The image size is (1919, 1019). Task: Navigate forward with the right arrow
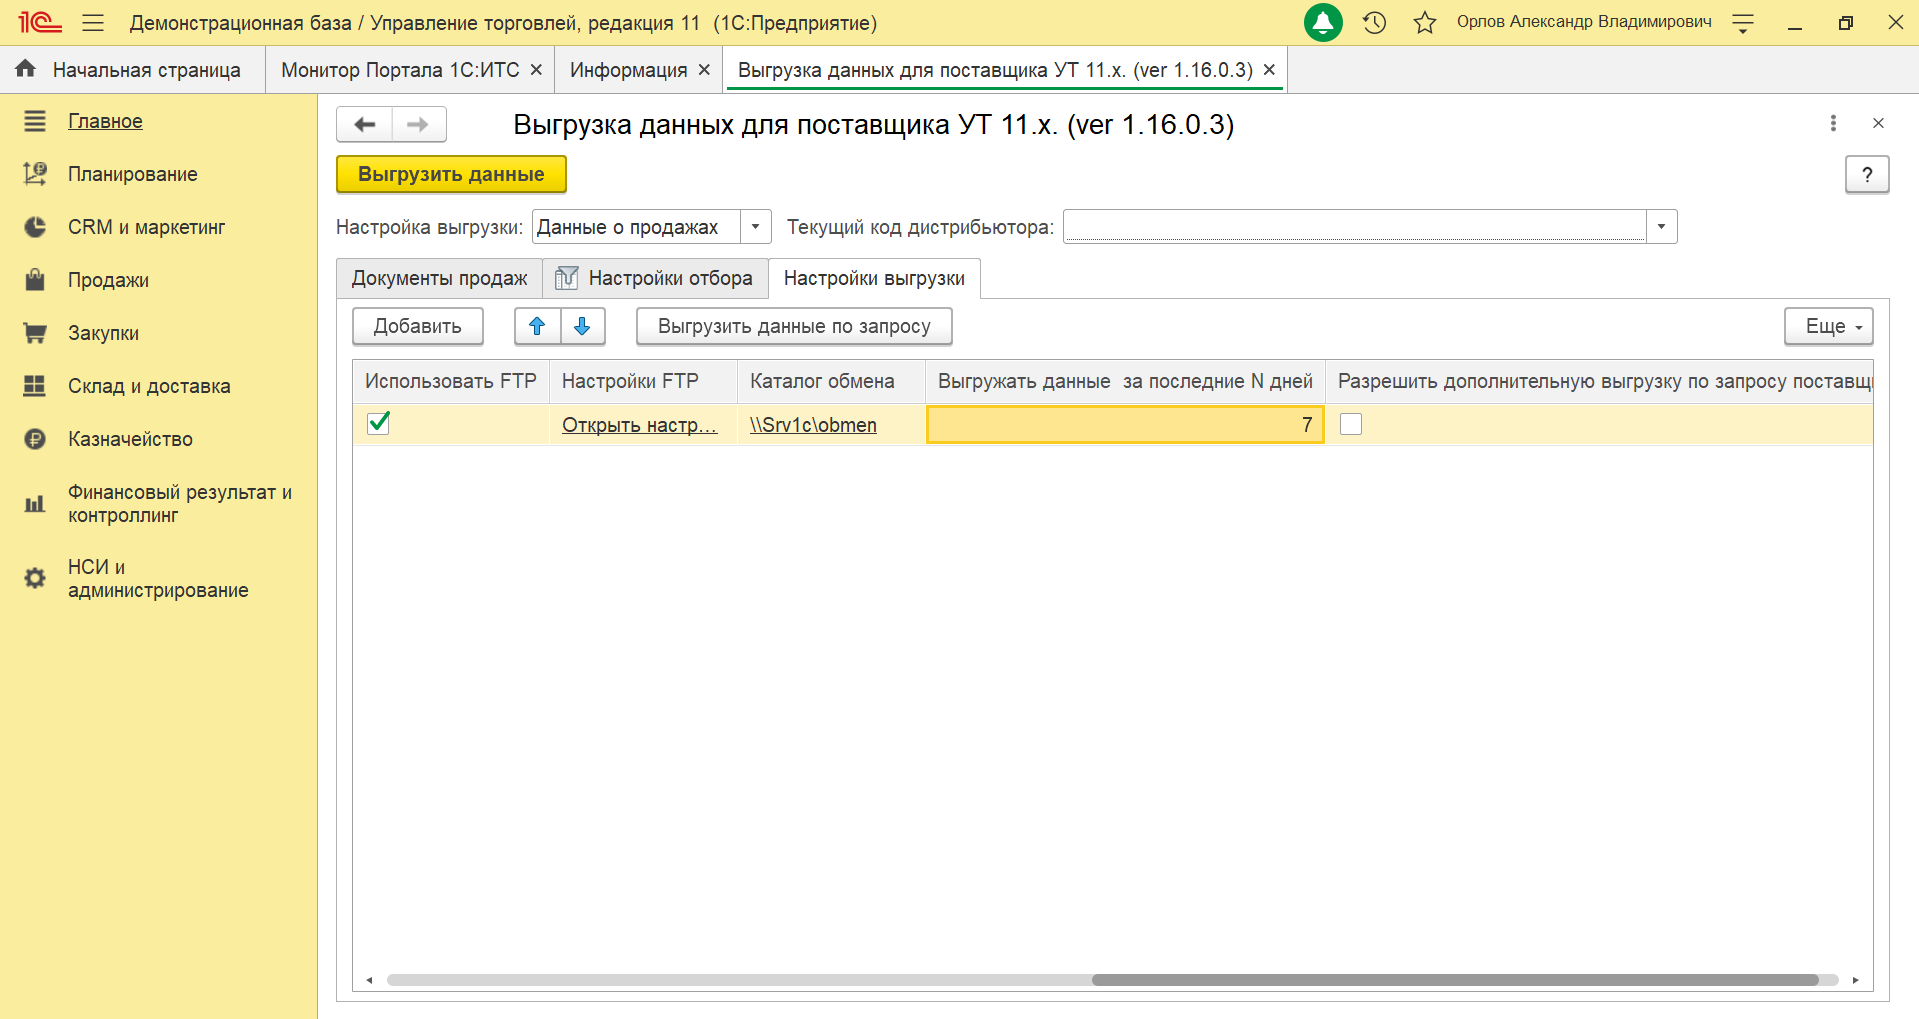419,125
